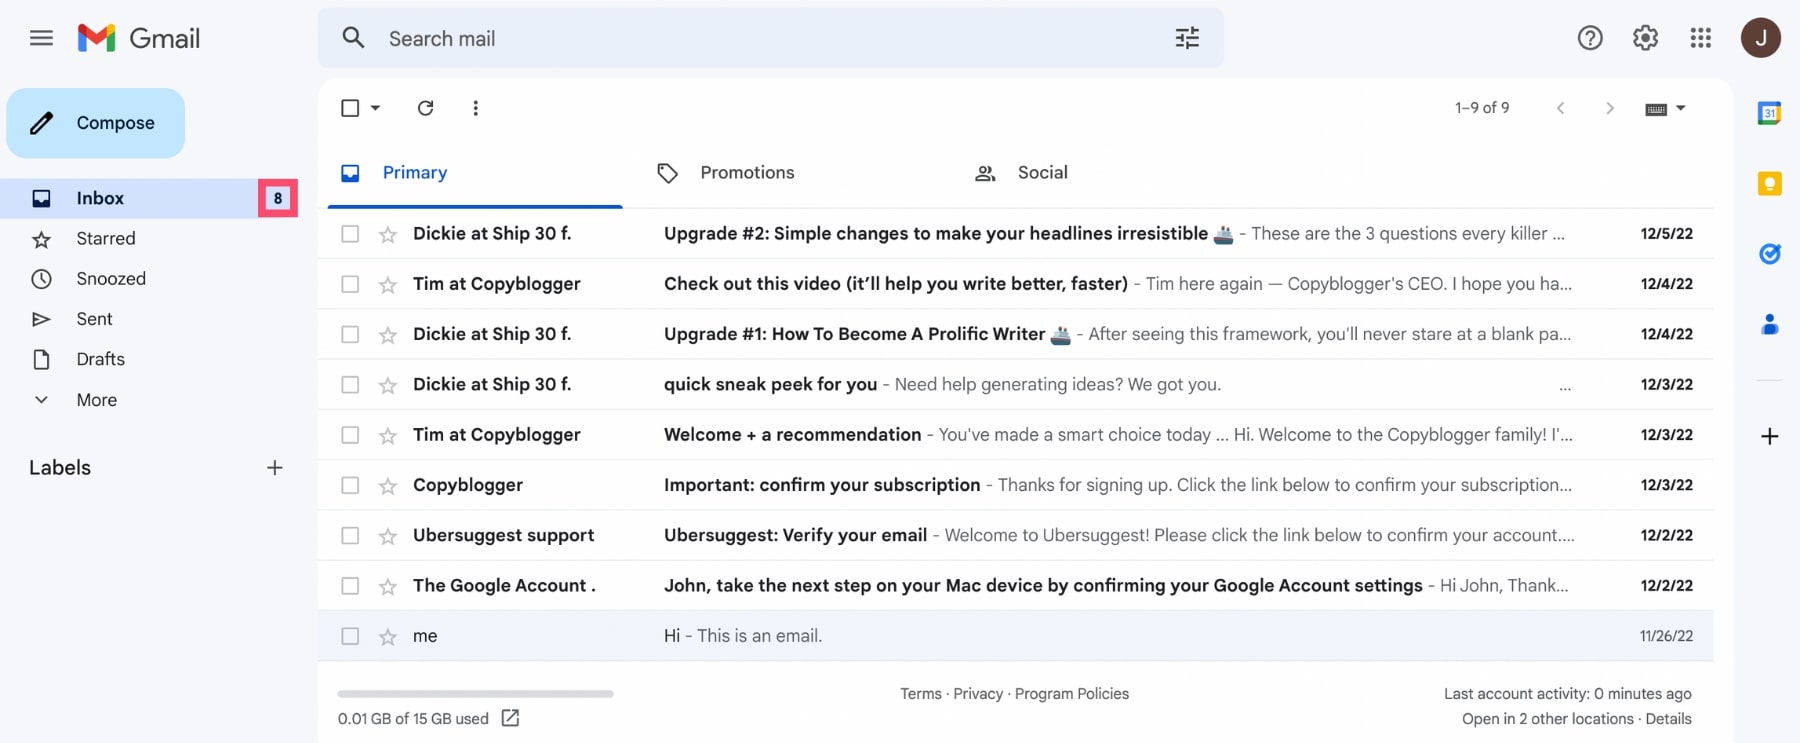Screen dimensions: 1800x743
Task: Open the Settings gear
Action: click(1645, 38)
